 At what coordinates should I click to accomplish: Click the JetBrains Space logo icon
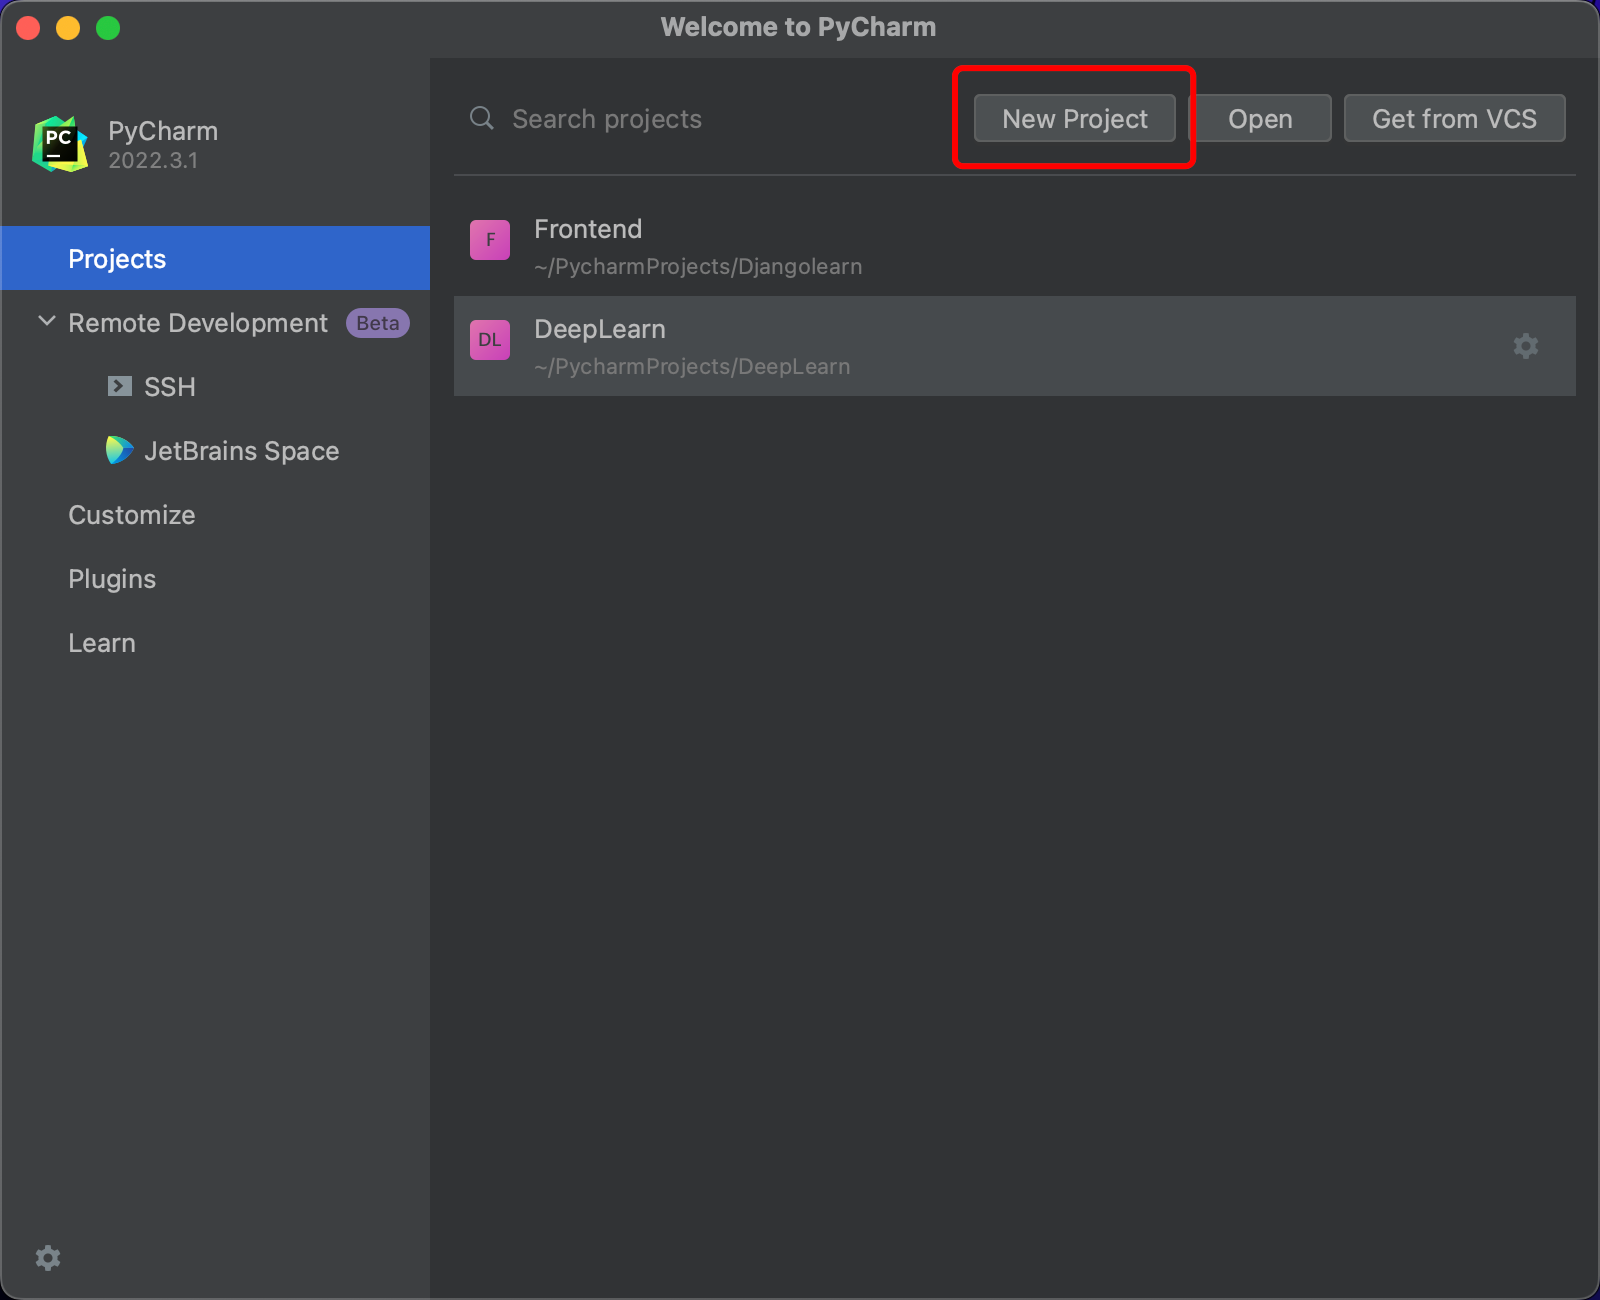point(119,450)
